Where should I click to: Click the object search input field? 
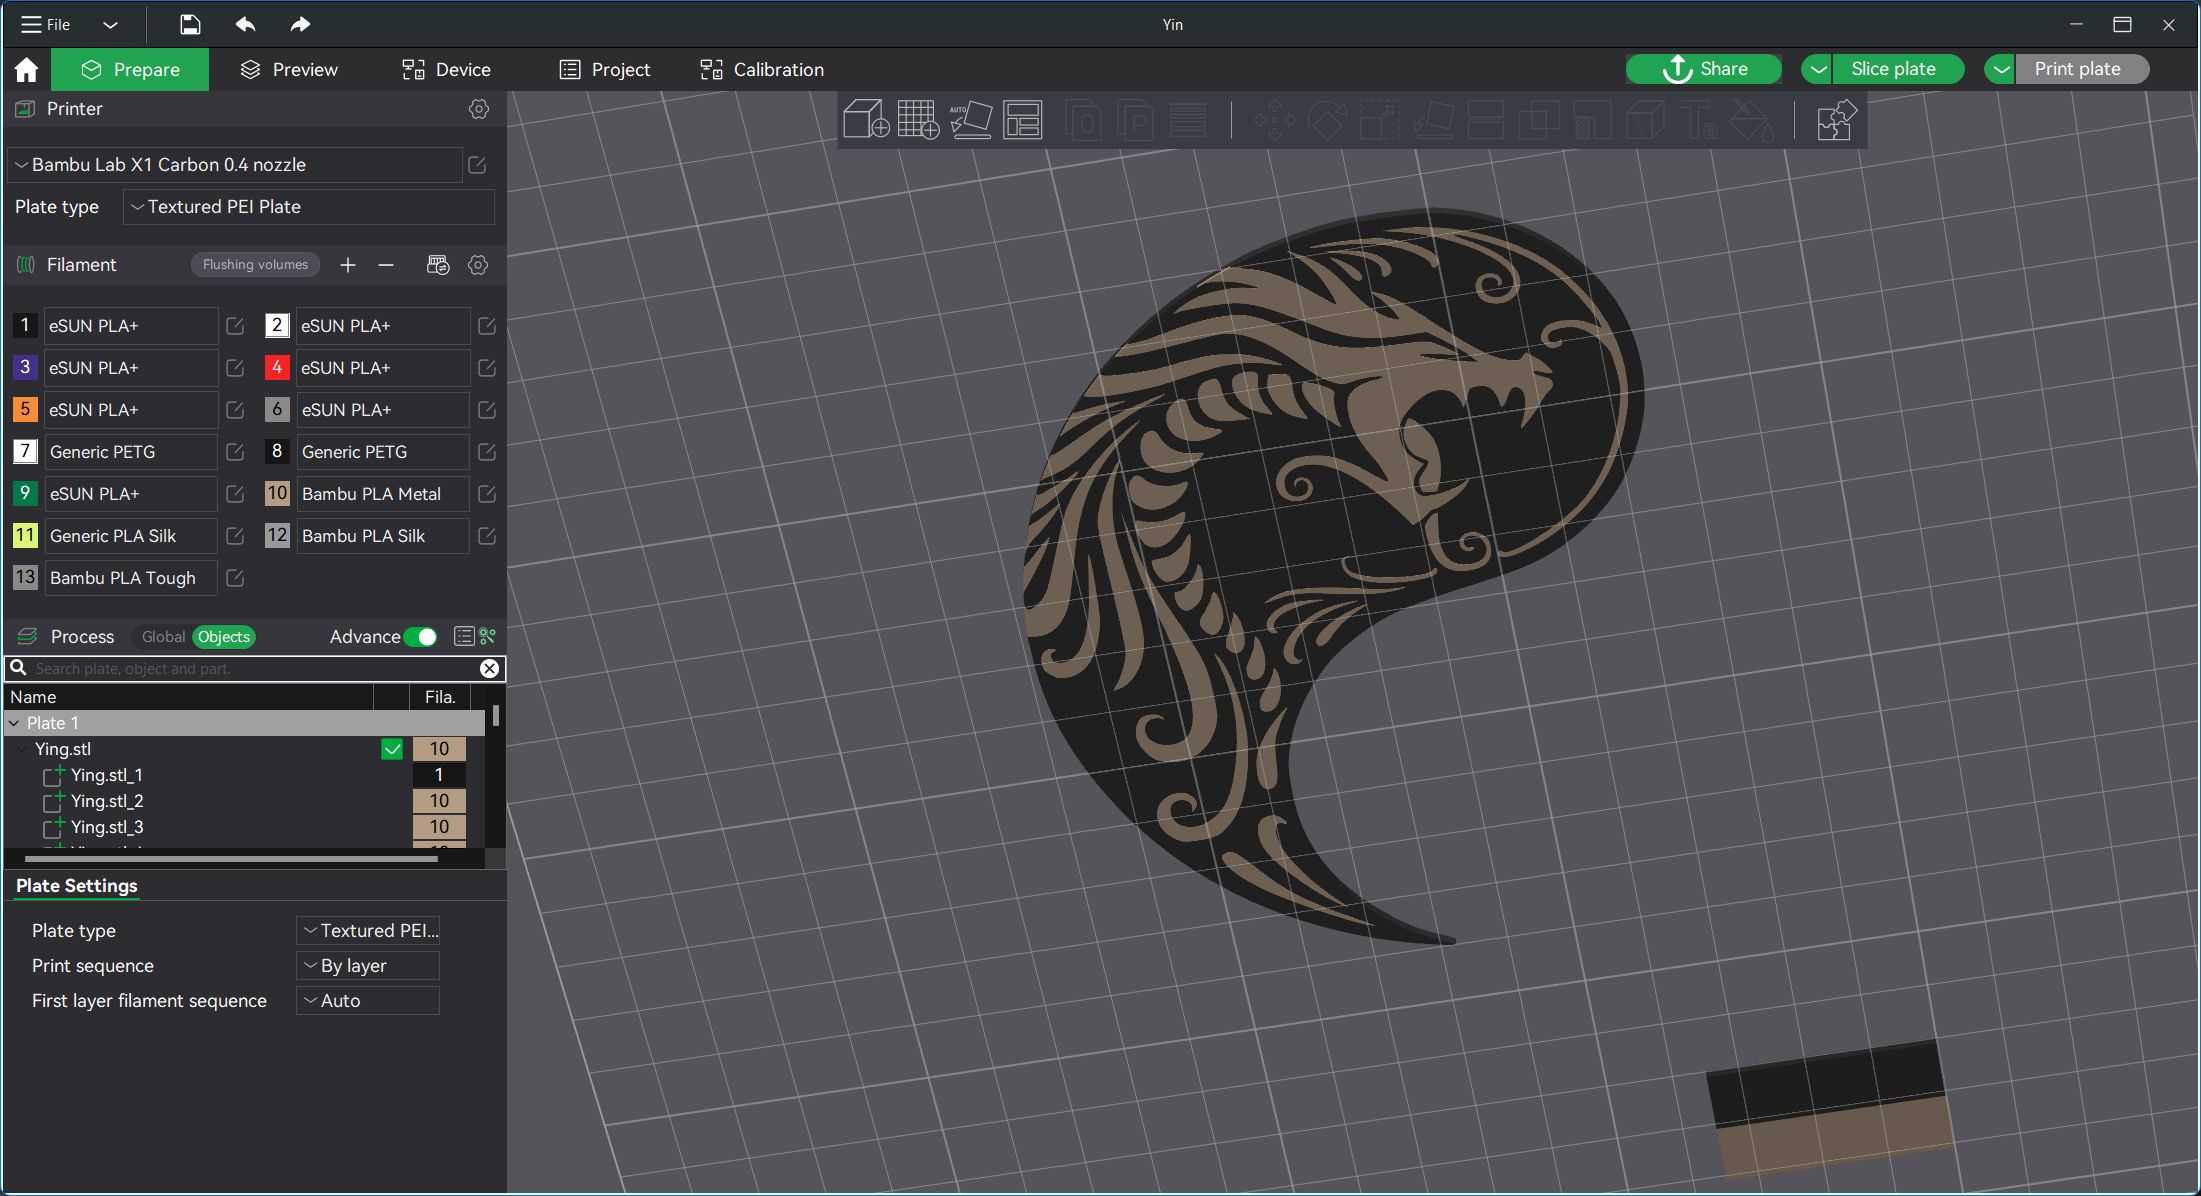click(x=255, y=669)
